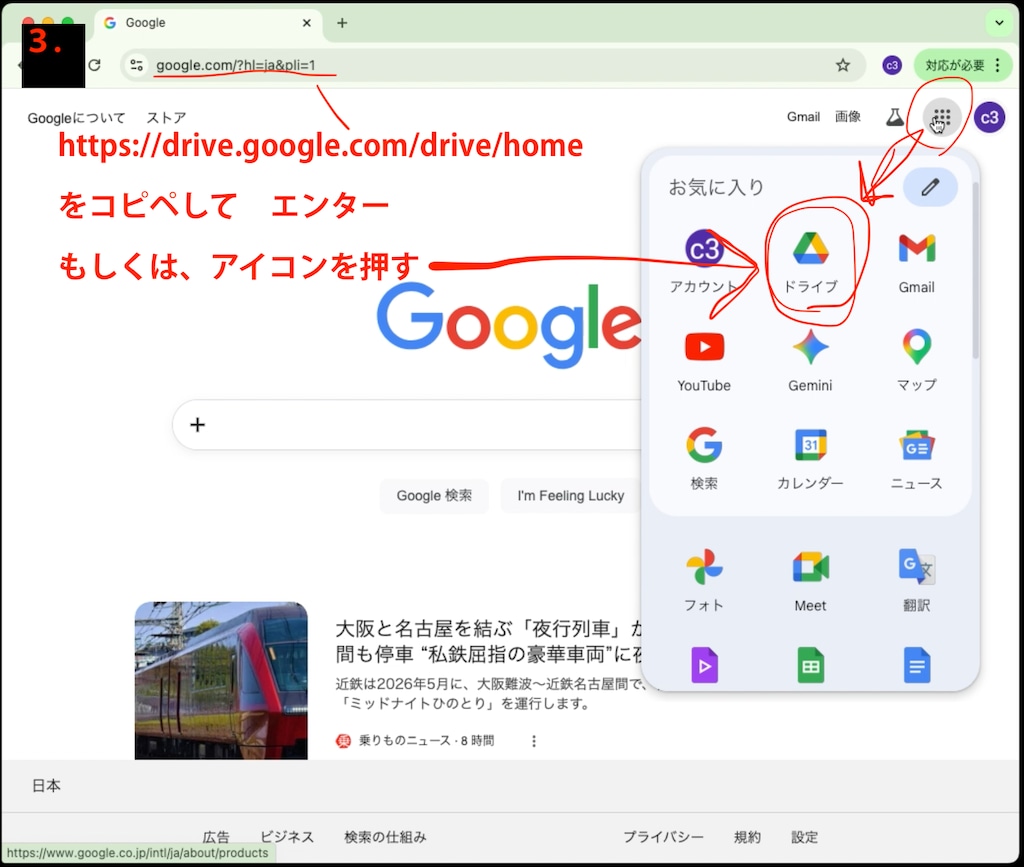This screenshot has width=1024, height=867.
Task: Click the I'm Feeling Lucky button
Action: [x=570, y=495]
